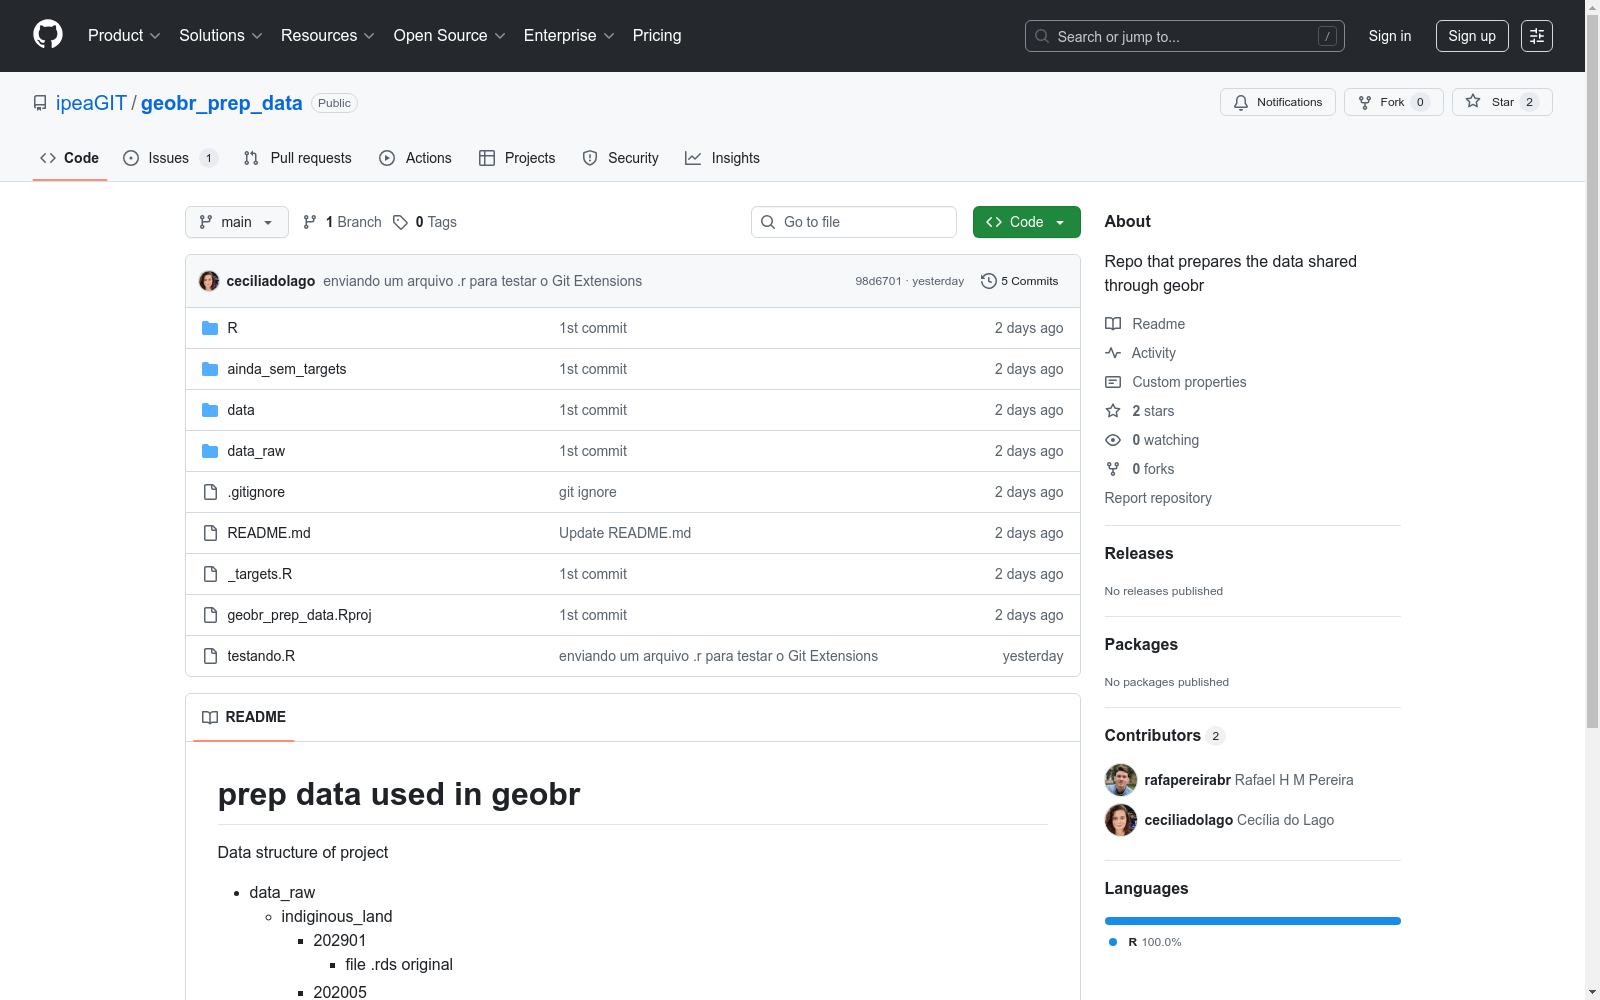Image resolution: width=1600 pixels, height=1000 pixels.
Task: Select the README tab heading
Action: 244,717
